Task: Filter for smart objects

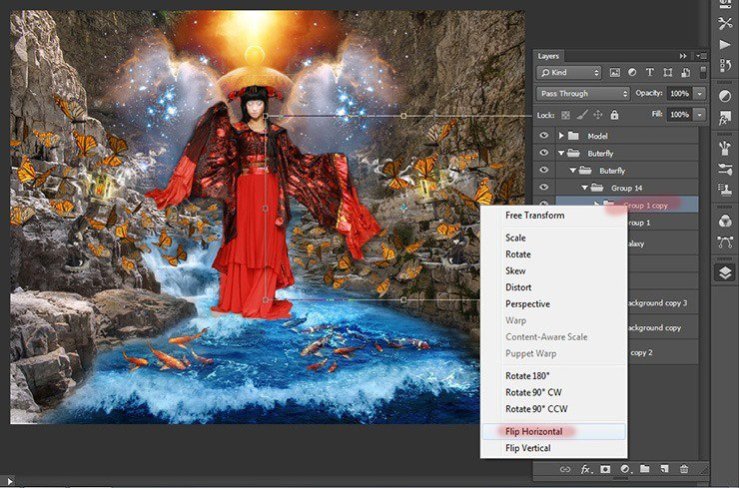Action: [x=685, y=73]
